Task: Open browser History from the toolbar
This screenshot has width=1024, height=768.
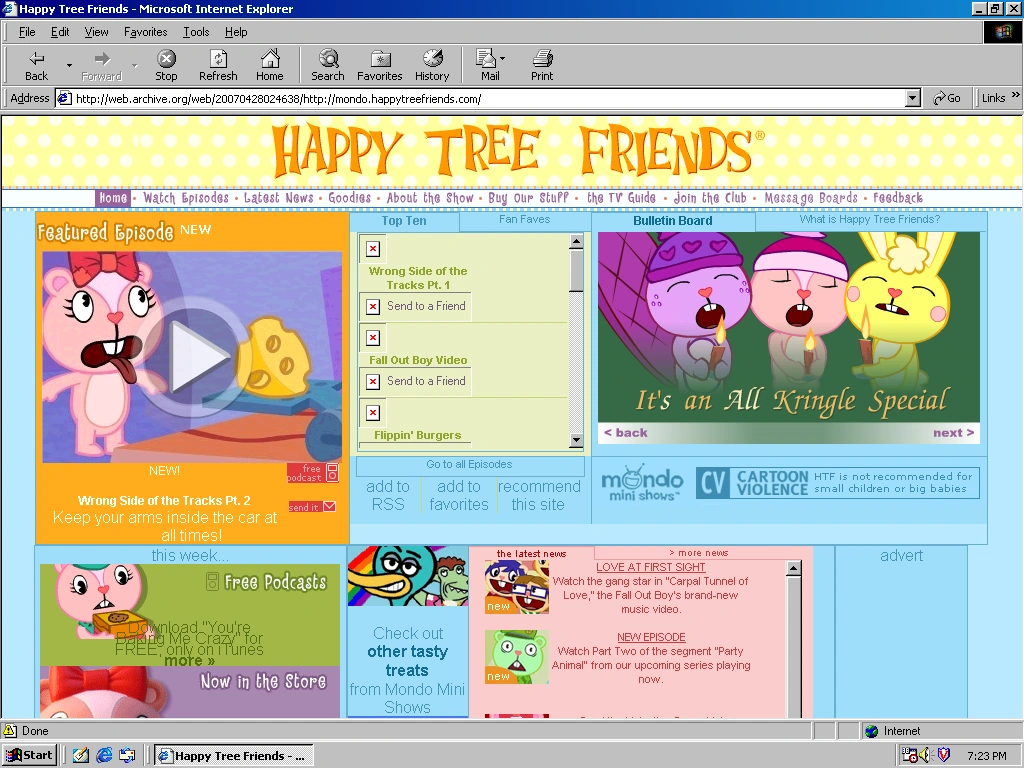Action: coord(432,64)
